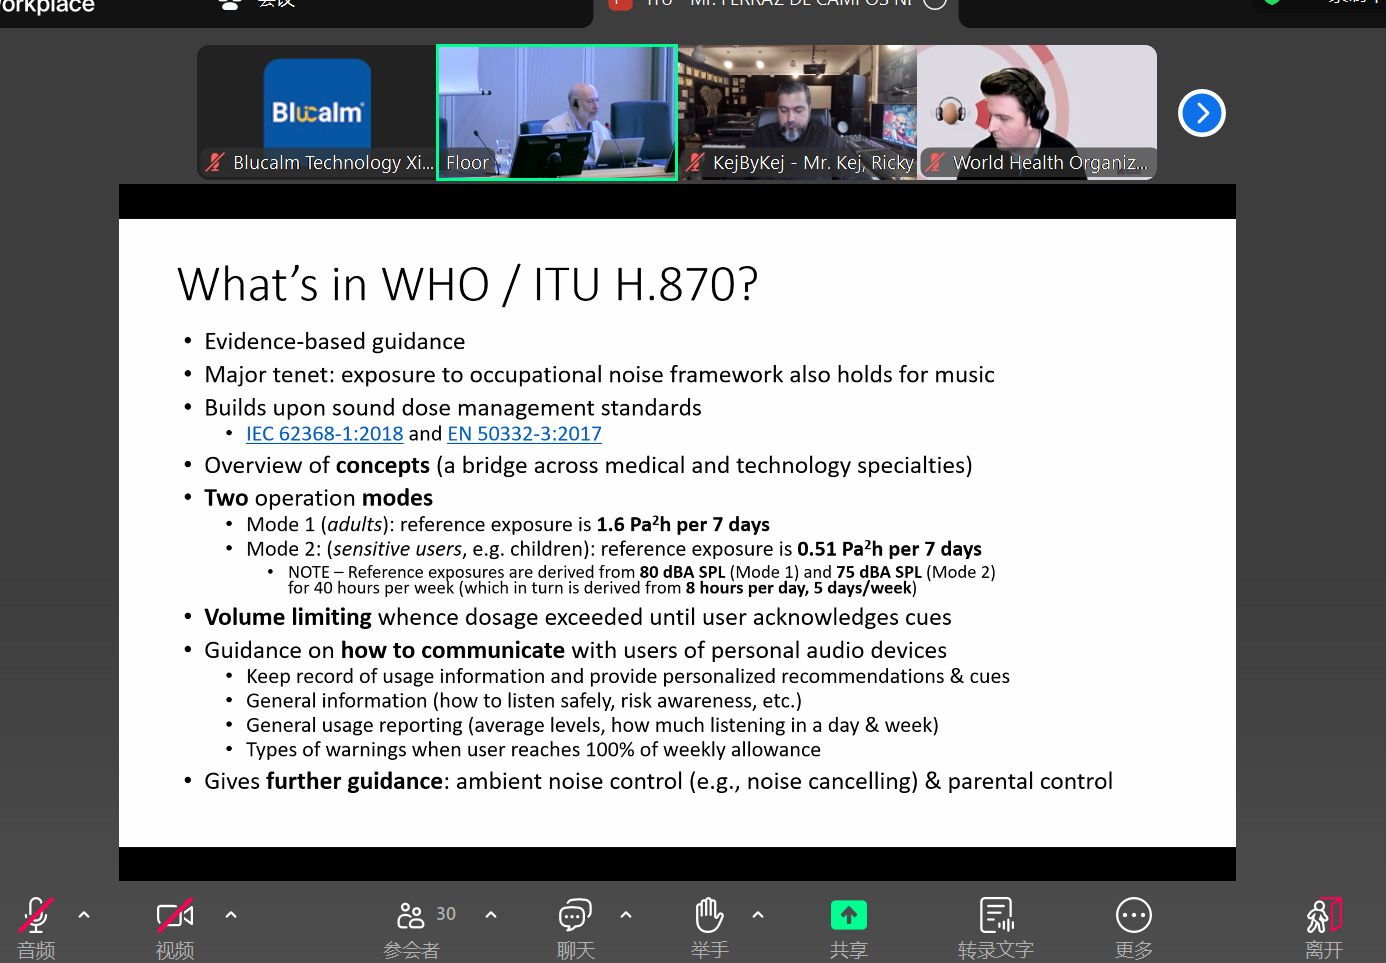Expand chat options arrow beside 聊天
The height and width of the screenshot is (963, 1386).
coord(626,914)
